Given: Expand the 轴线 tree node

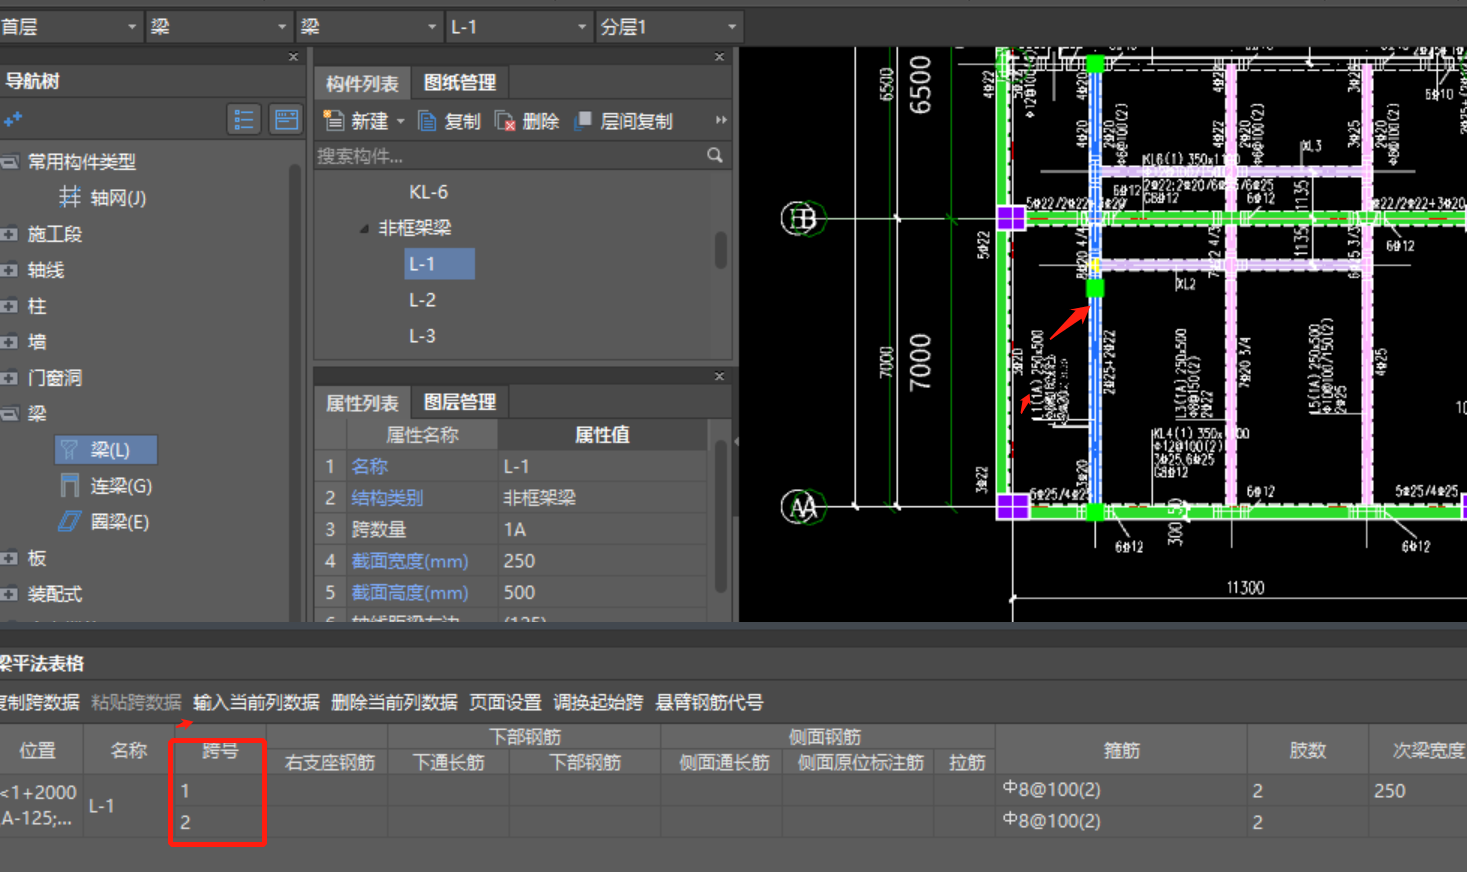Looking at the screenshot, I should (9, 270).
